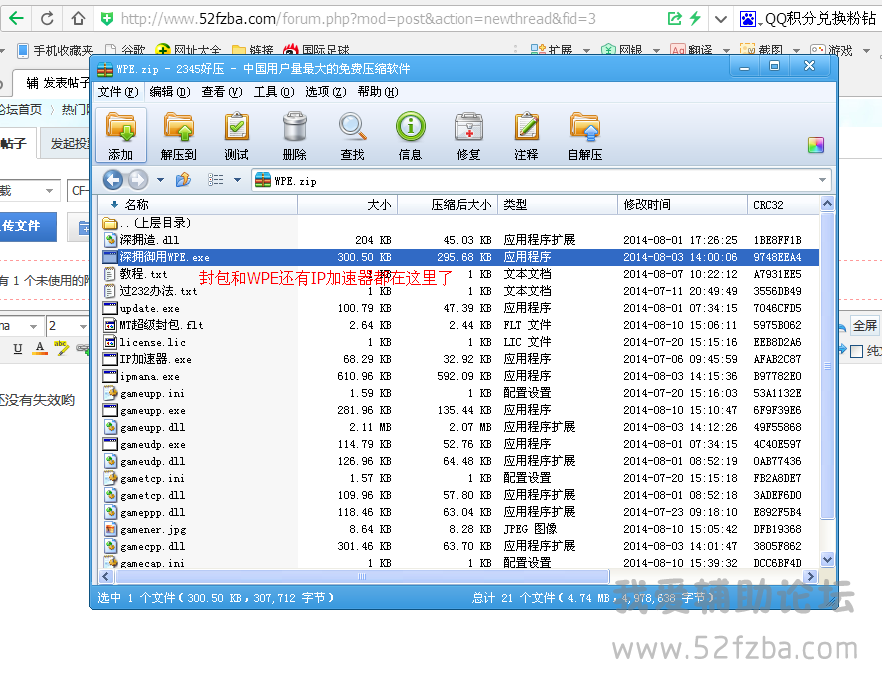Viewport: 882px width, 687px height.
Task: Click the up-one-folder icon
Action: click(x=183, y=180)
